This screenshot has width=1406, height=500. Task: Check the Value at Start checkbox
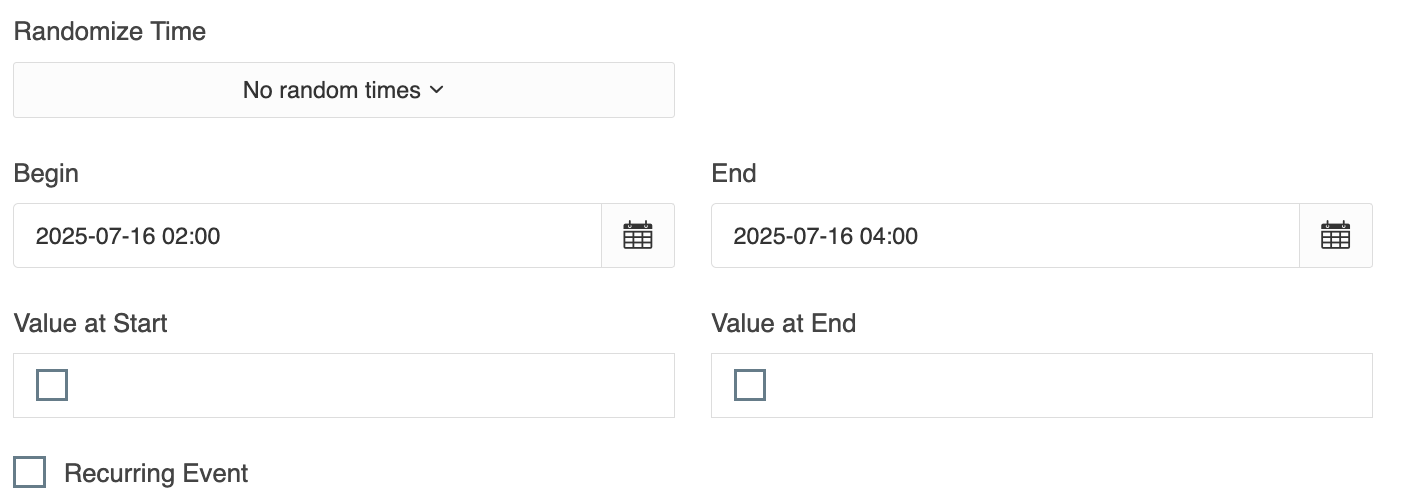click(x=52, y=385)
